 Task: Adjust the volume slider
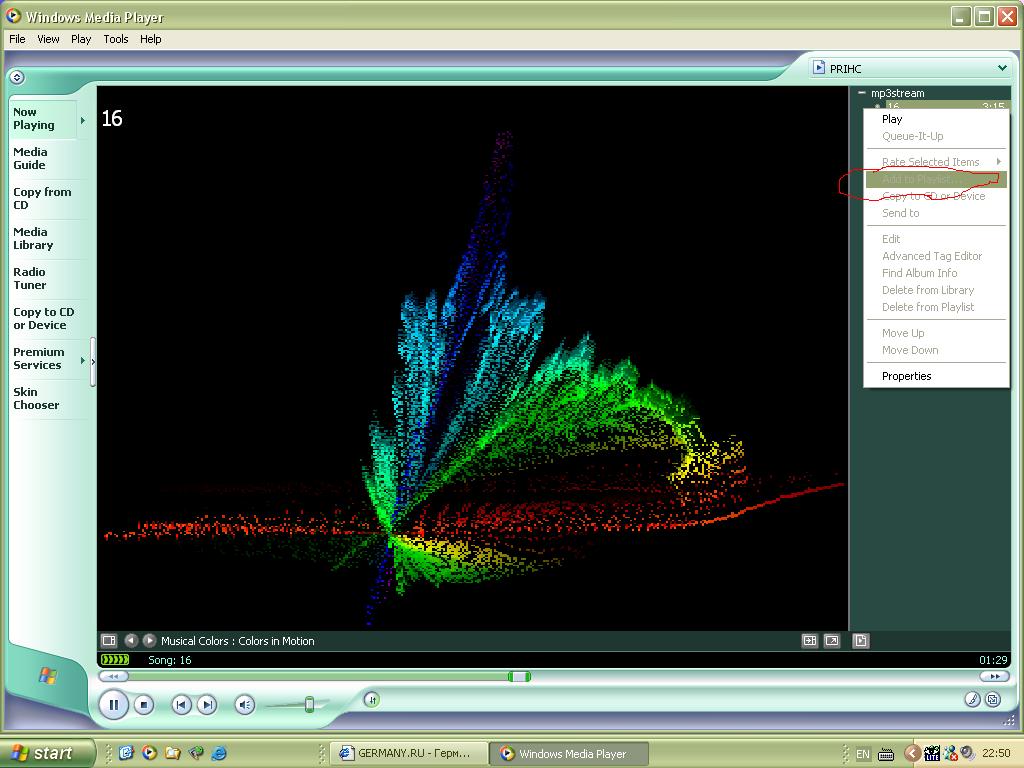click(x=309, y=704)
